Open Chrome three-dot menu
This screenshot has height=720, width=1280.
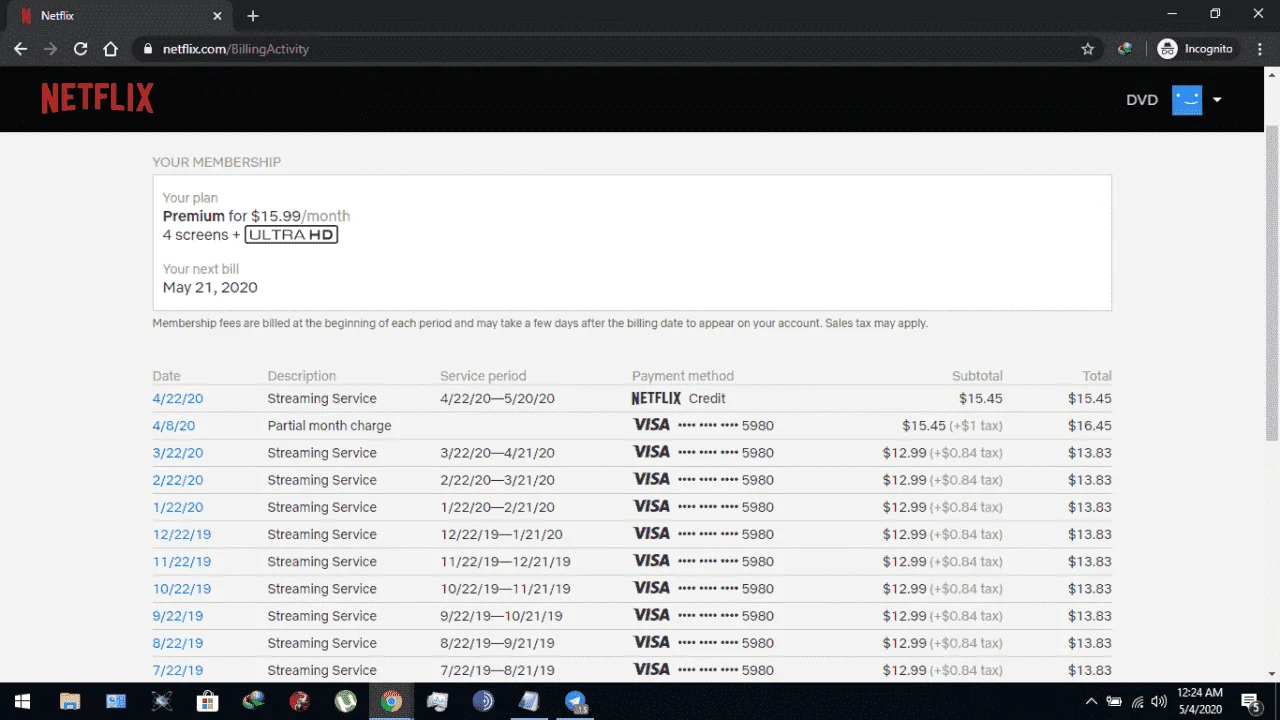(x=1259, y=49)
